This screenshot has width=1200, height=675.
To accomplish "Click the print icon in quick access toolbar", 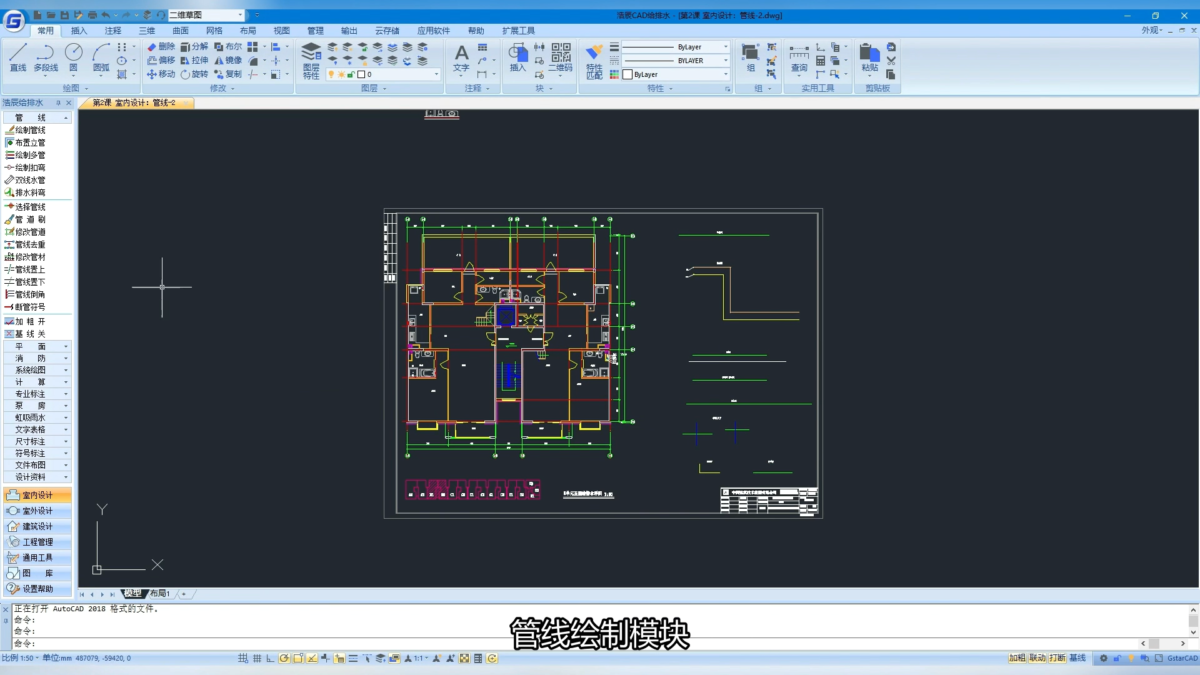I will 92,15.
